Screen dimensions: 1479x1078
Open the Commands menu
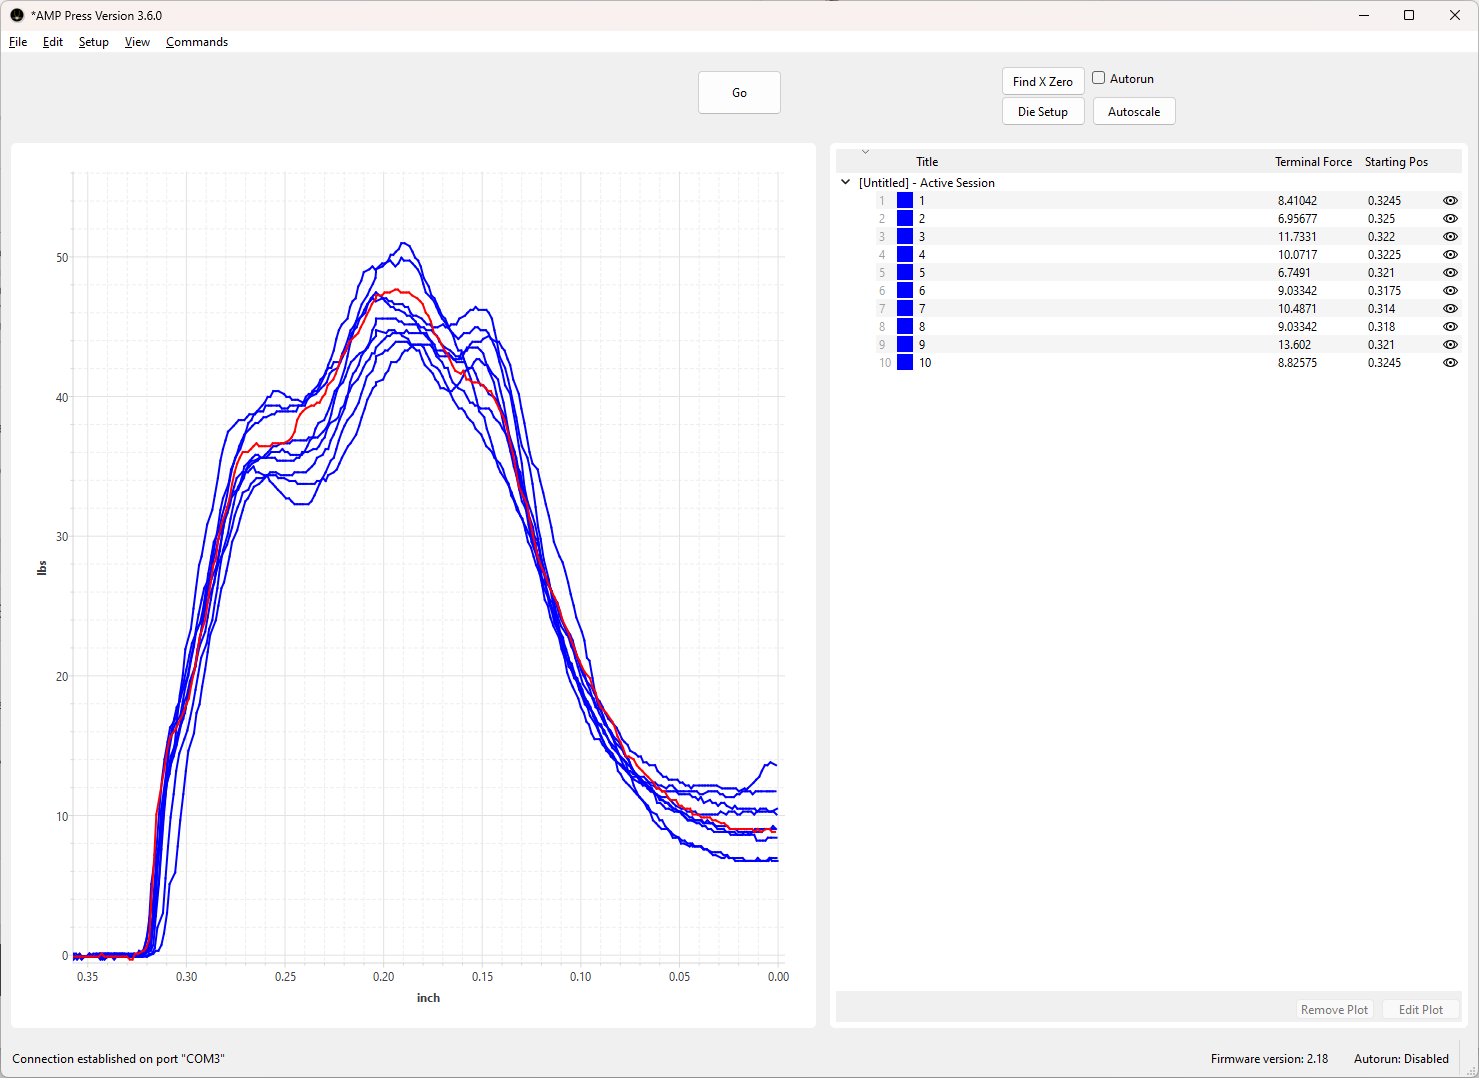pos(197,42)
